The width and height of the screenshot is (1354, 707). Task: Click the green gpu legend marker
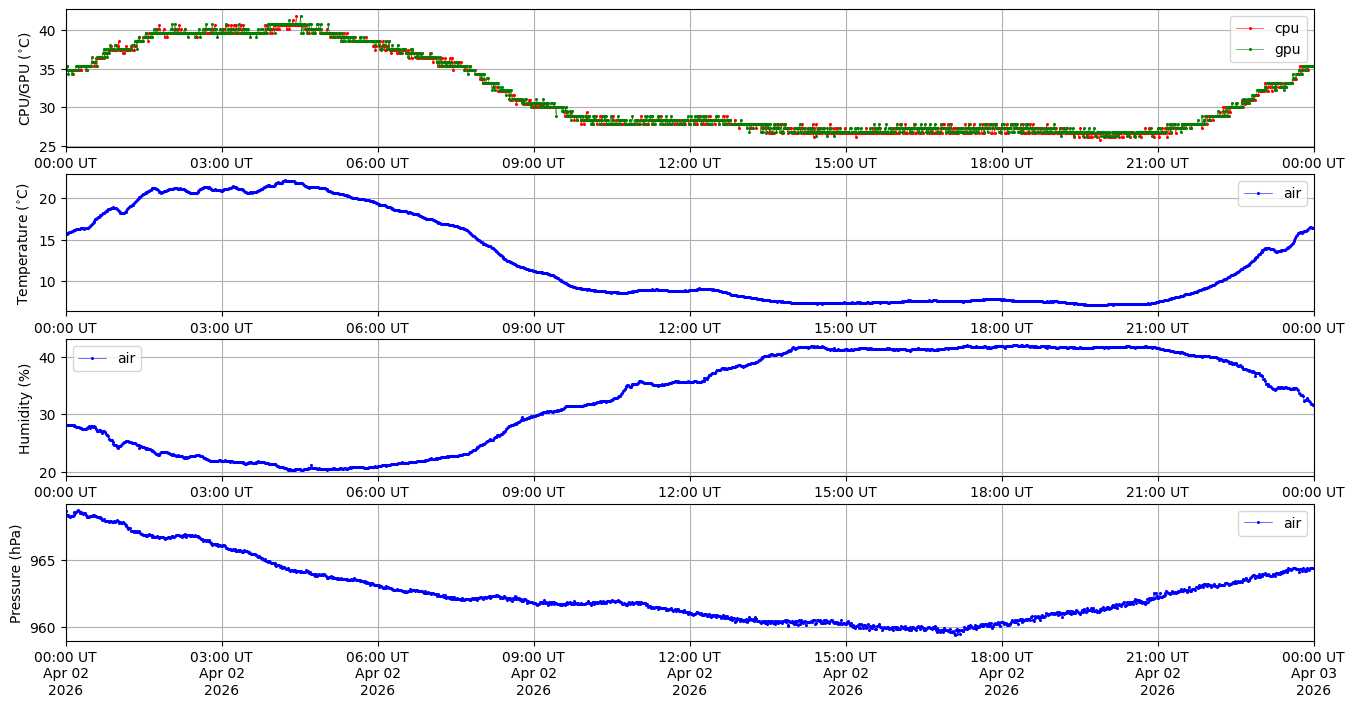tap(1251, 48)
